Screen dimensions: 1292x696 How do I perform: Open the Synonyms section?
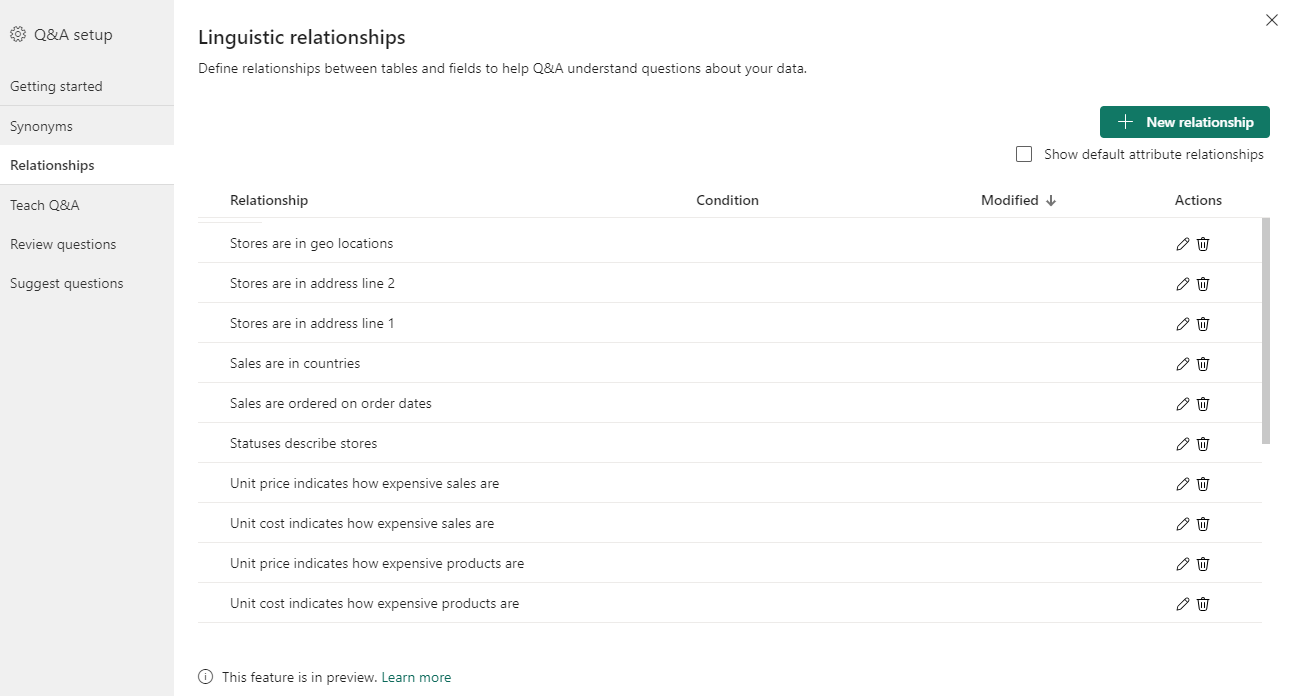42,126
